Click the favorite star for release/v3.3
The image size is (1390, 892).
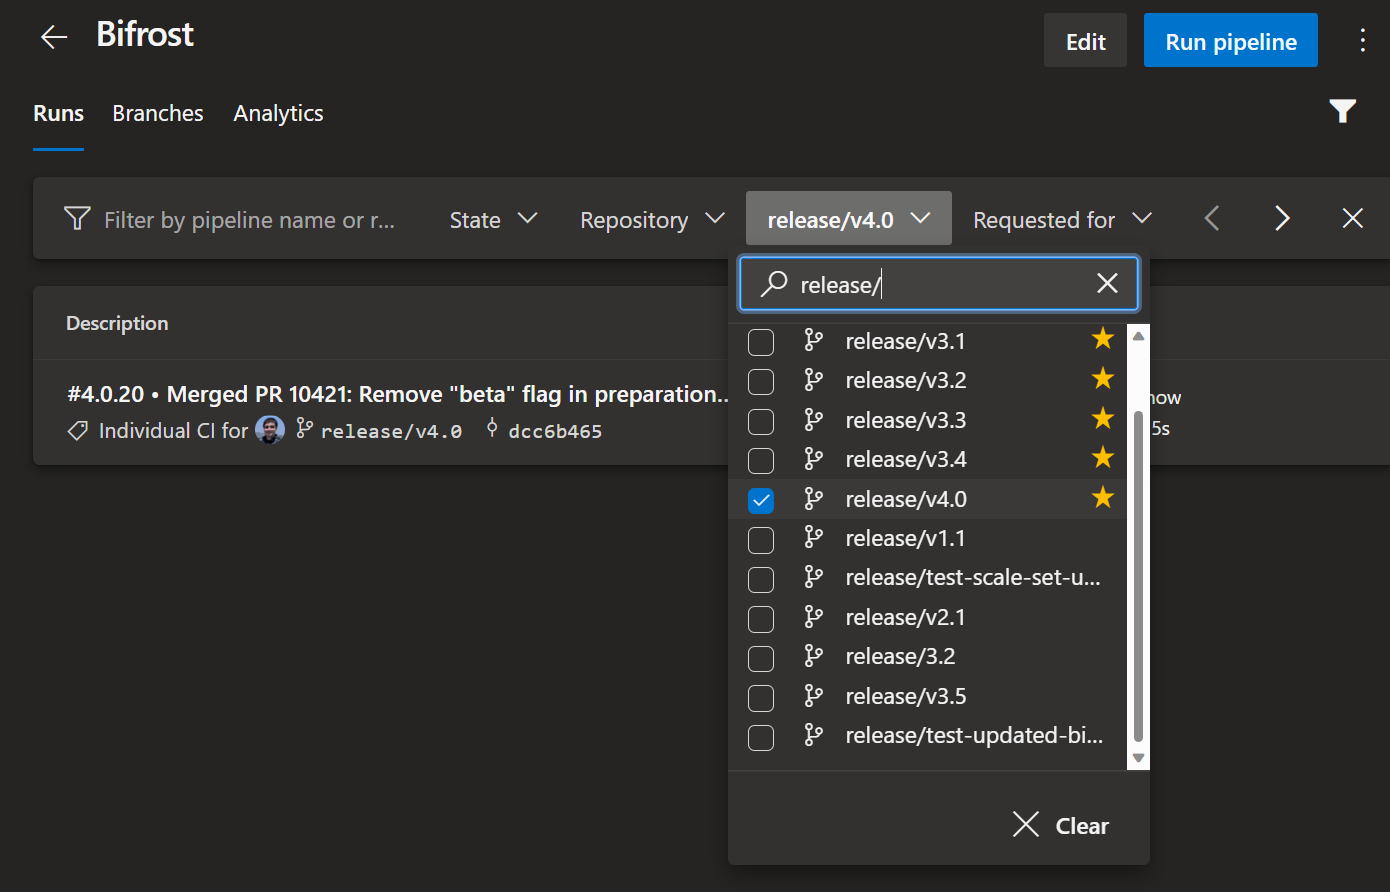pos(1103,418)
